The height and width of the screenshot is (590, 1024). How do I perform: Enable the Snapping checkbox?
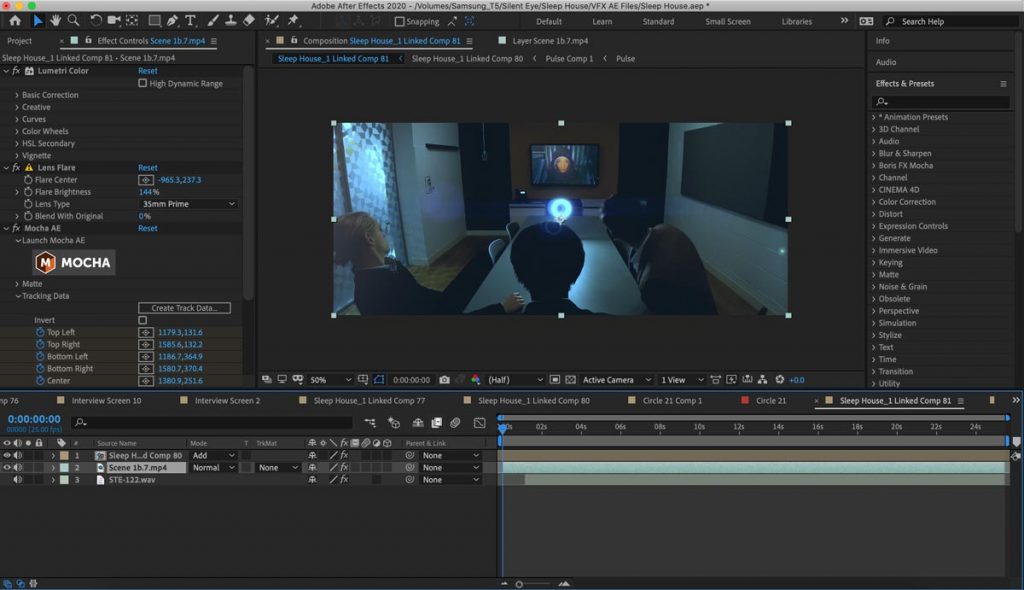pyautogui.click(x=400, y=21)
